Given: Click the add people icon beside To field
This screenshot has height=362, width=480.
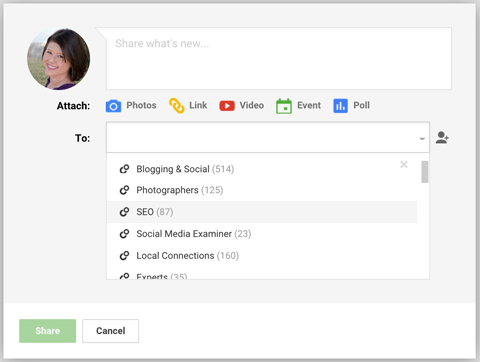Looking at the screenshot, I should 442,138.
